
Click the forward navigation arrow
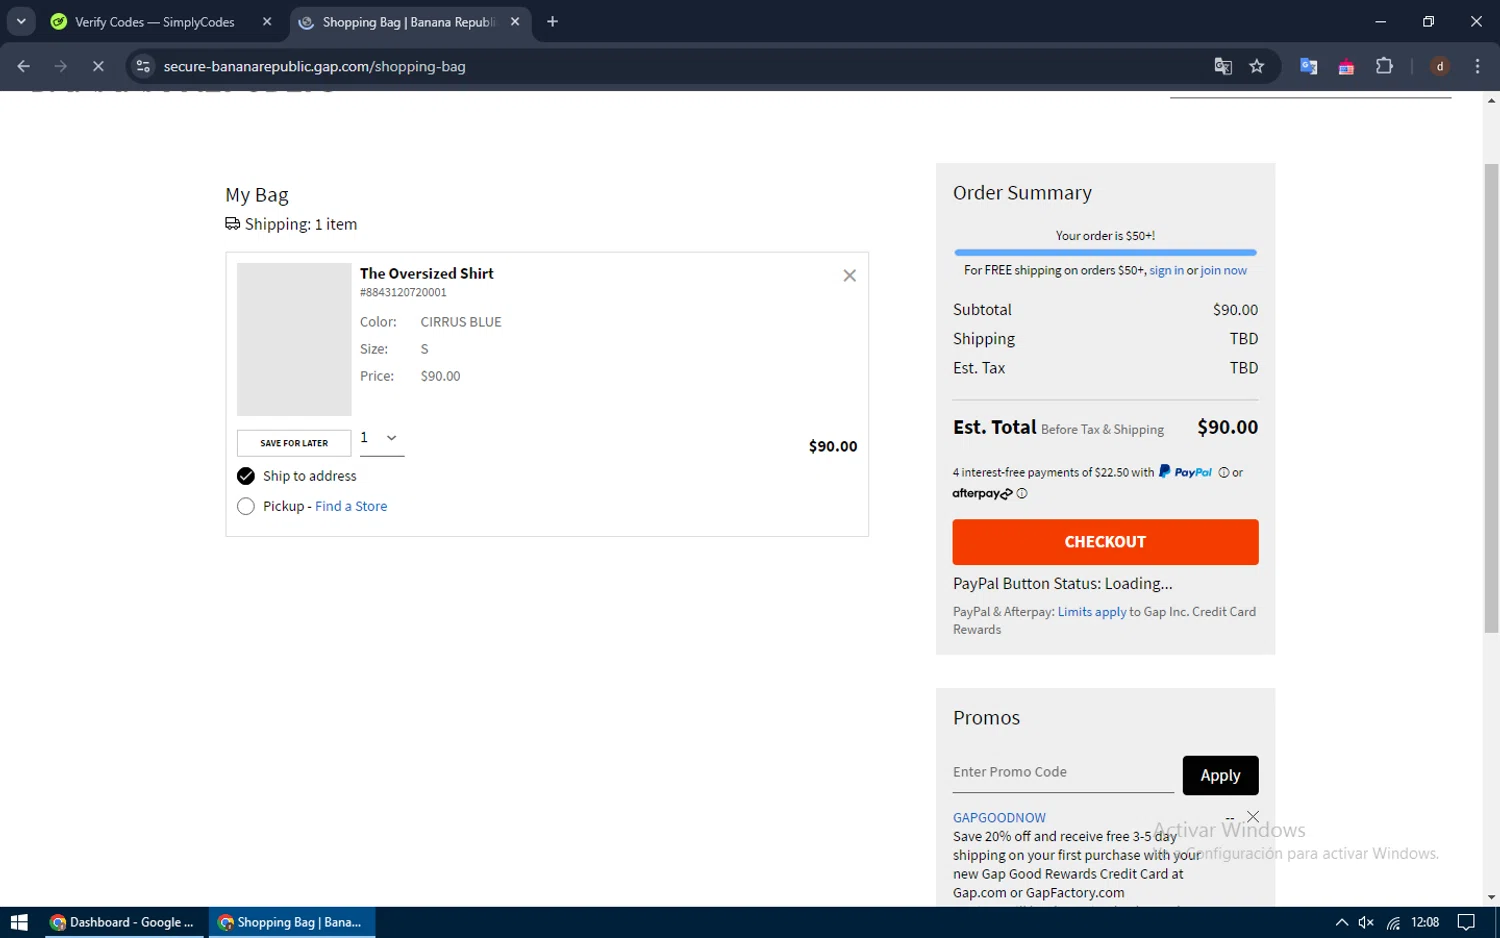[x=61, y=66]
